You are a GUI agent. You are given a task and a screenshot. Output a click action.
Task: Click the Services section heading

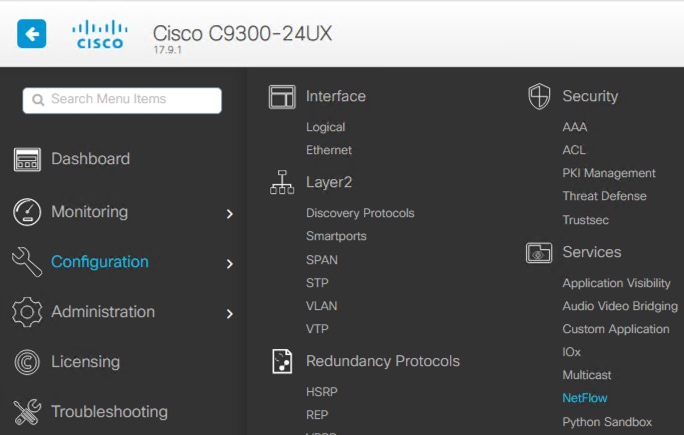point(592,252)
